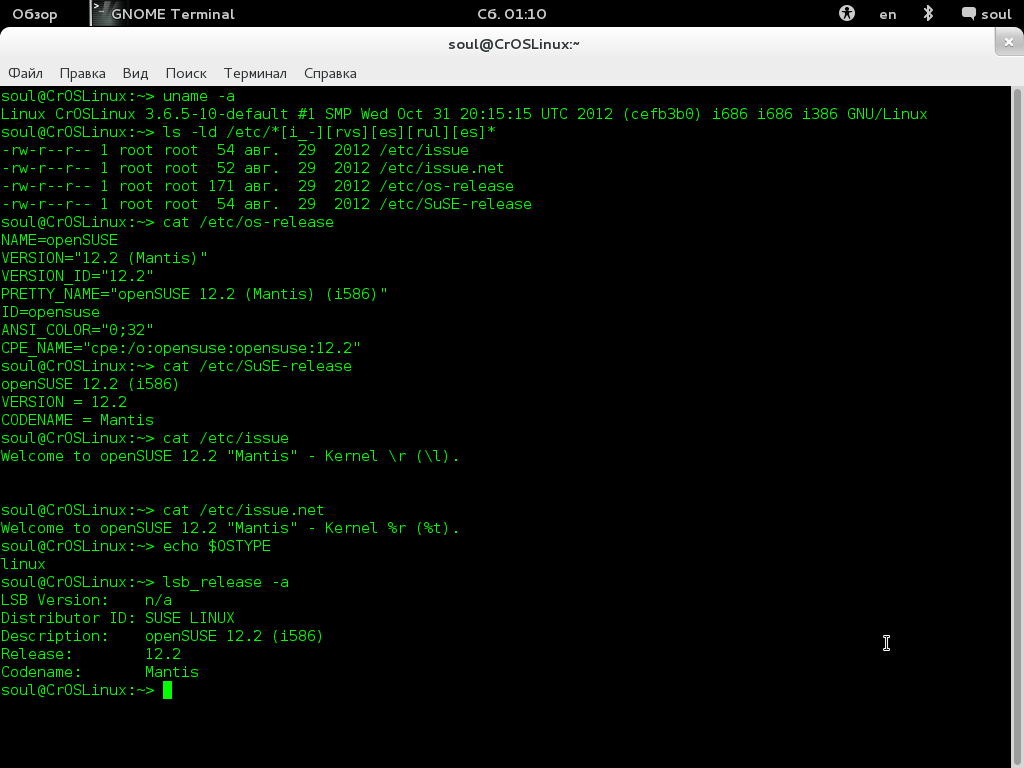Click the VERSION = 12.2 line
This screenshot has height=768, width=1024.
tap(64, 402)
